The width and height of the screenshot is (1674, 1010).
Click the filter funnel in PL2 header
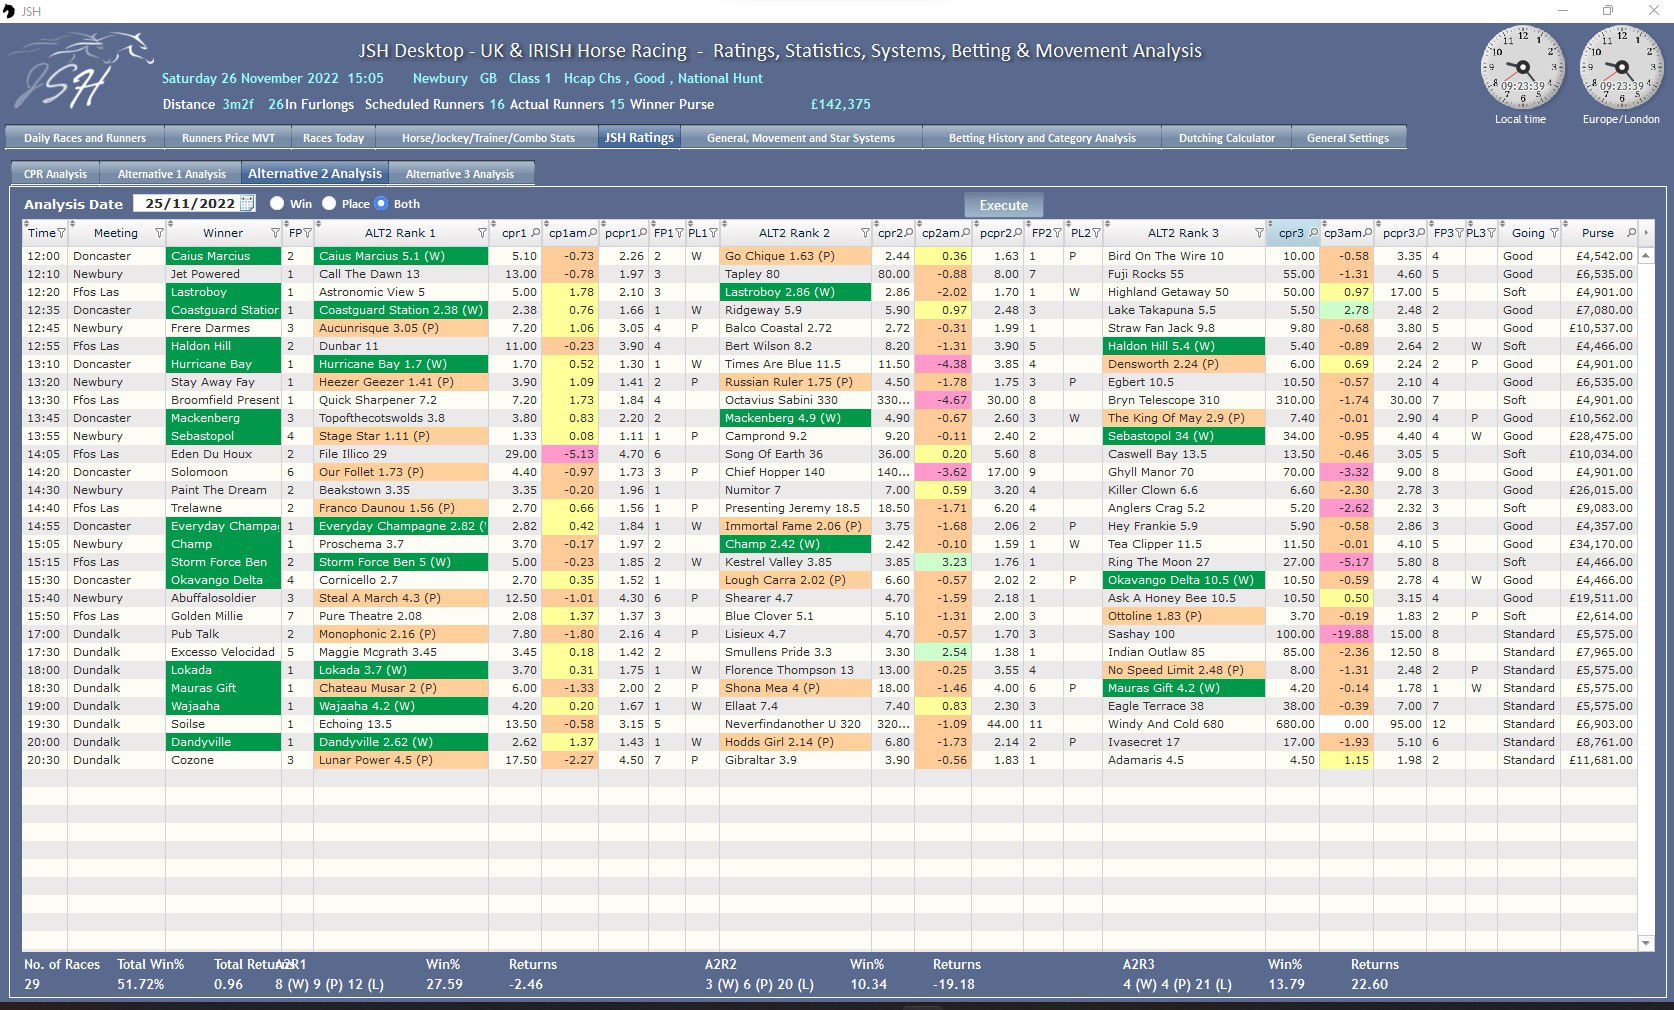coord(1095,233)
